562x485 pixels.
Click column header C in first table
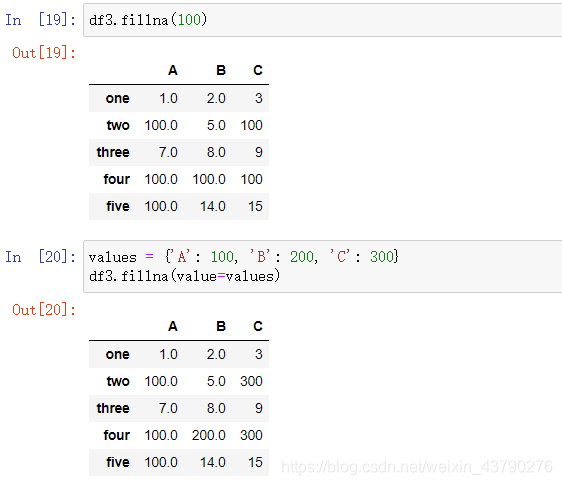click(x=258, y=70)
